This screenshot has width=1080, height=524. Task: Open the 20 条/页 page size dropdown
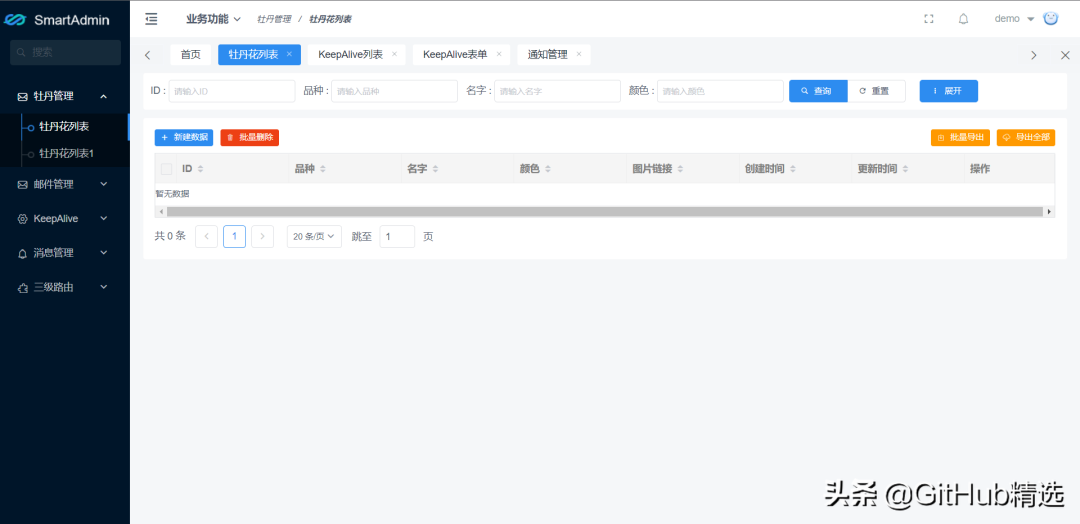(314, 236)
